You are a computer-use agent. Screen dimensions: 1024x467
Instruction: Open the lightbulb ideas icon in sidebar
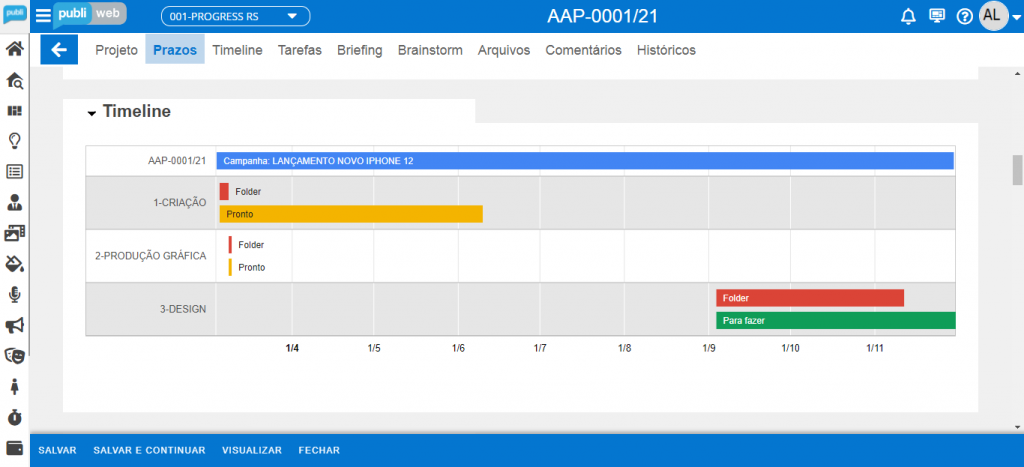[14, 141]
